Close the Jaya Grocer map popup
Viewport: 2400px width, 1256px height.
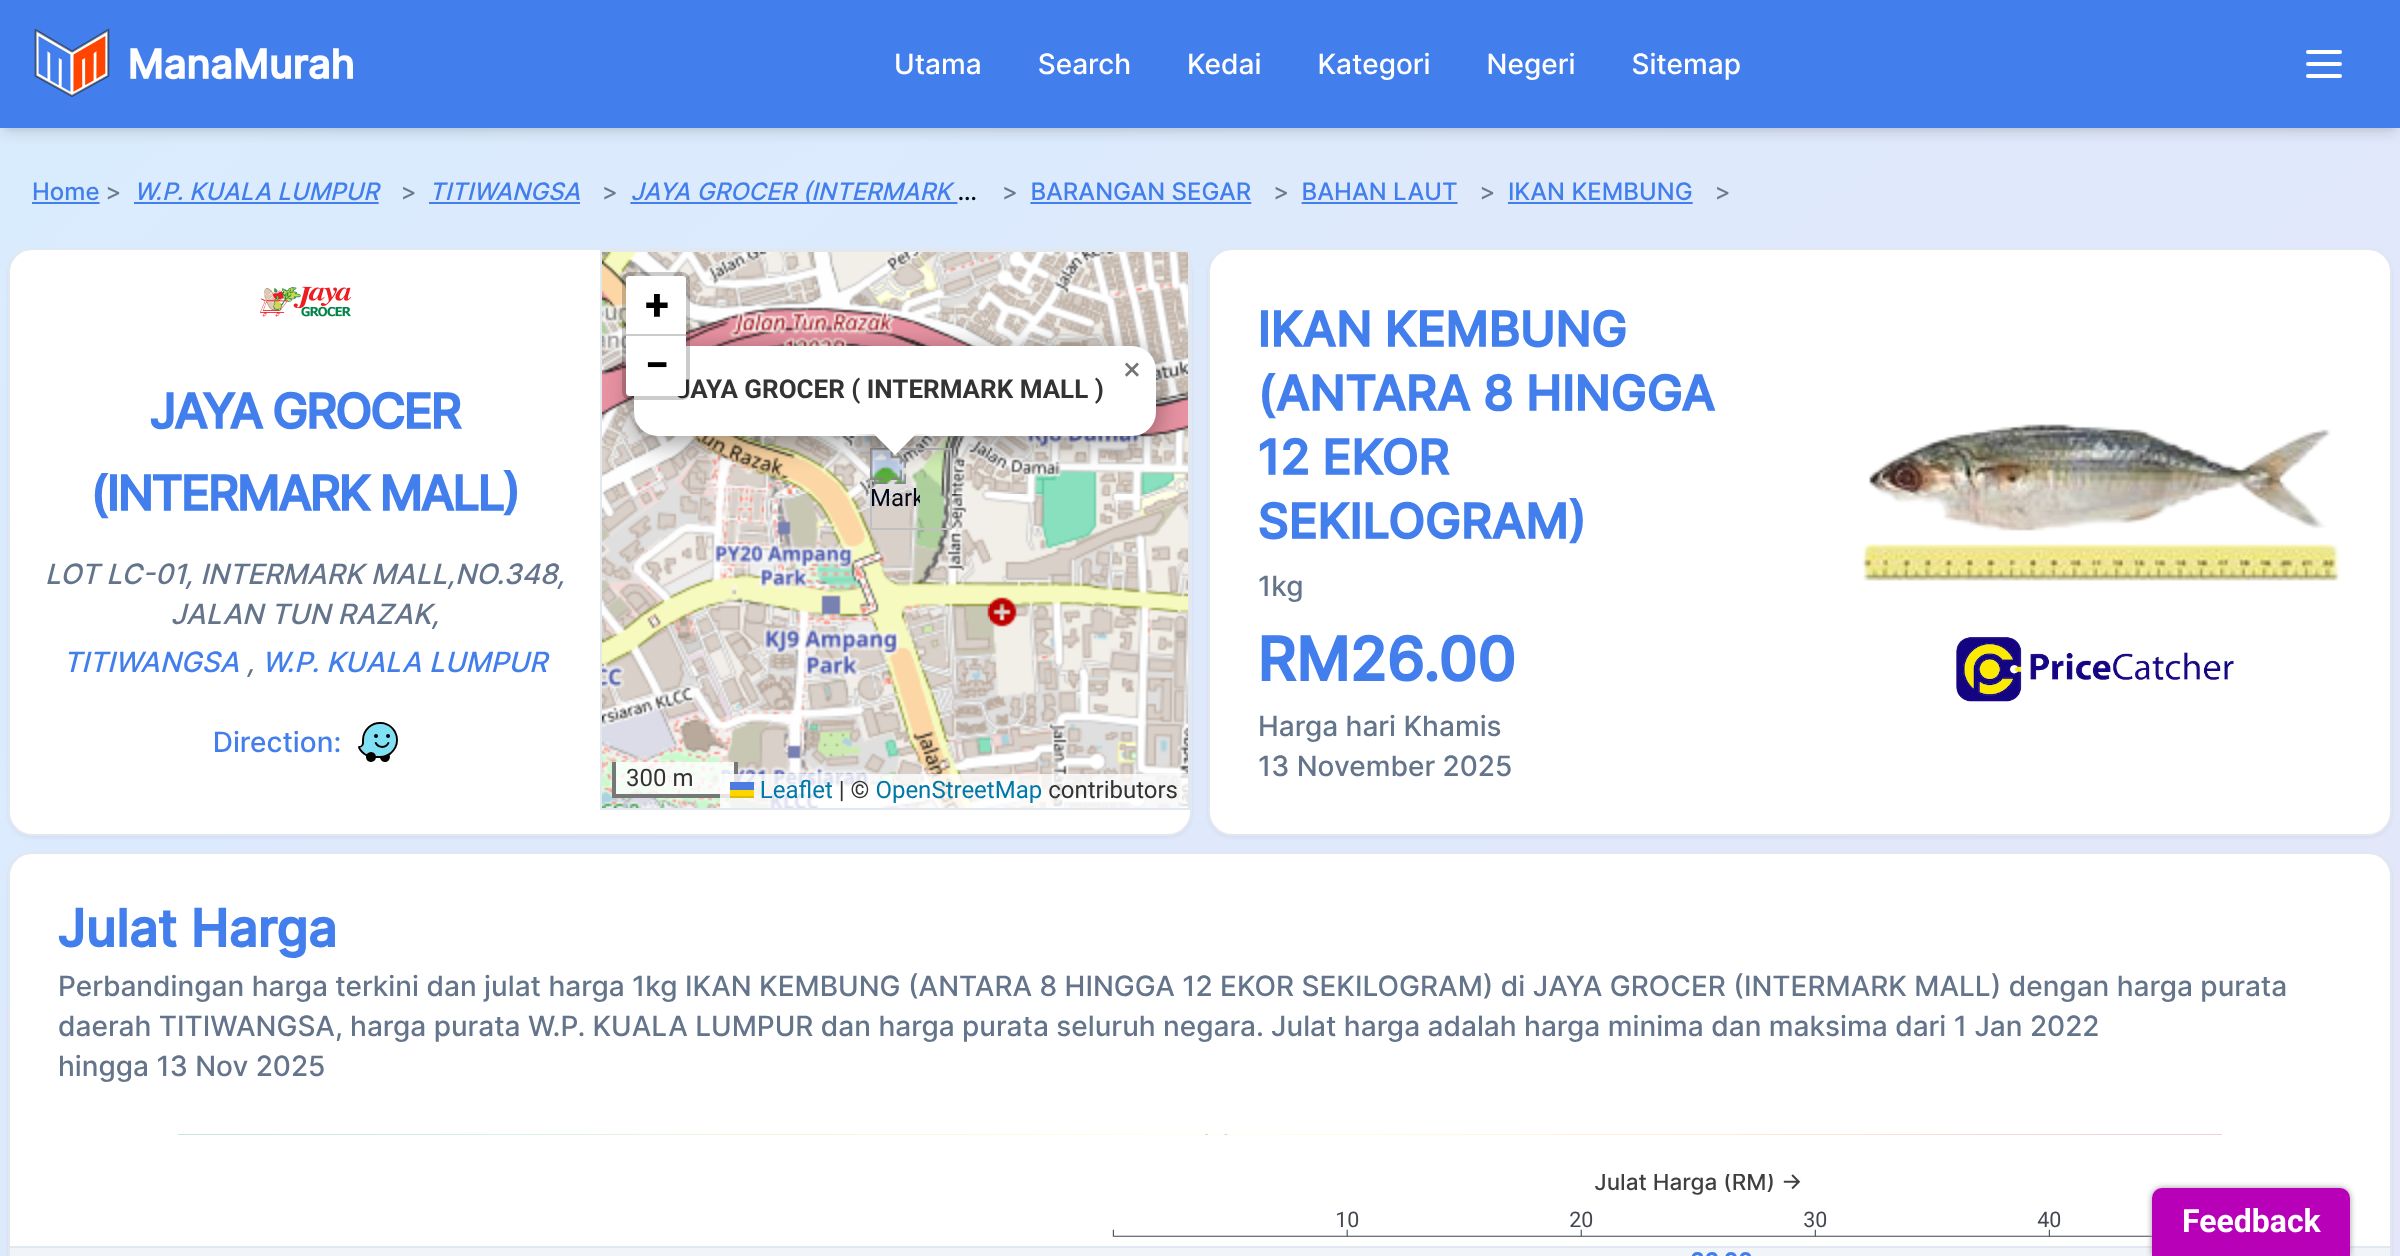tap(1131, 370)
